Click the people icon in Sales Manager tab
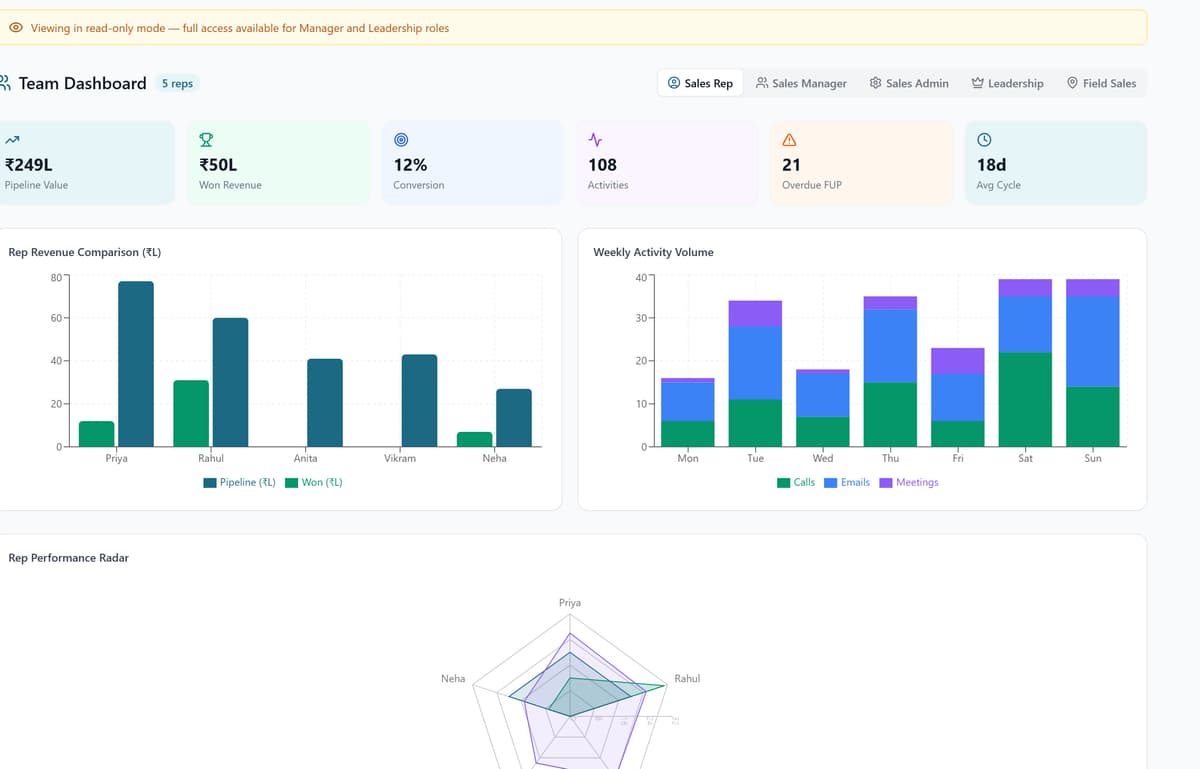 point(762,83)
